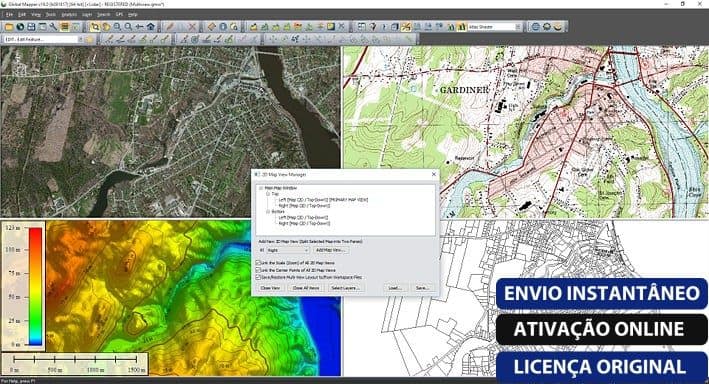Viewport: 709px width, 384px height.
Task: Open configuration with the wrench icon
Action: click(53, 27)
